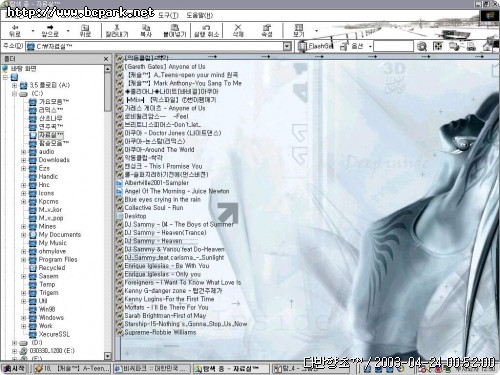Select file "Enrique Iglesias - Be With You"
500x375 pixels.
click(167, 266)
